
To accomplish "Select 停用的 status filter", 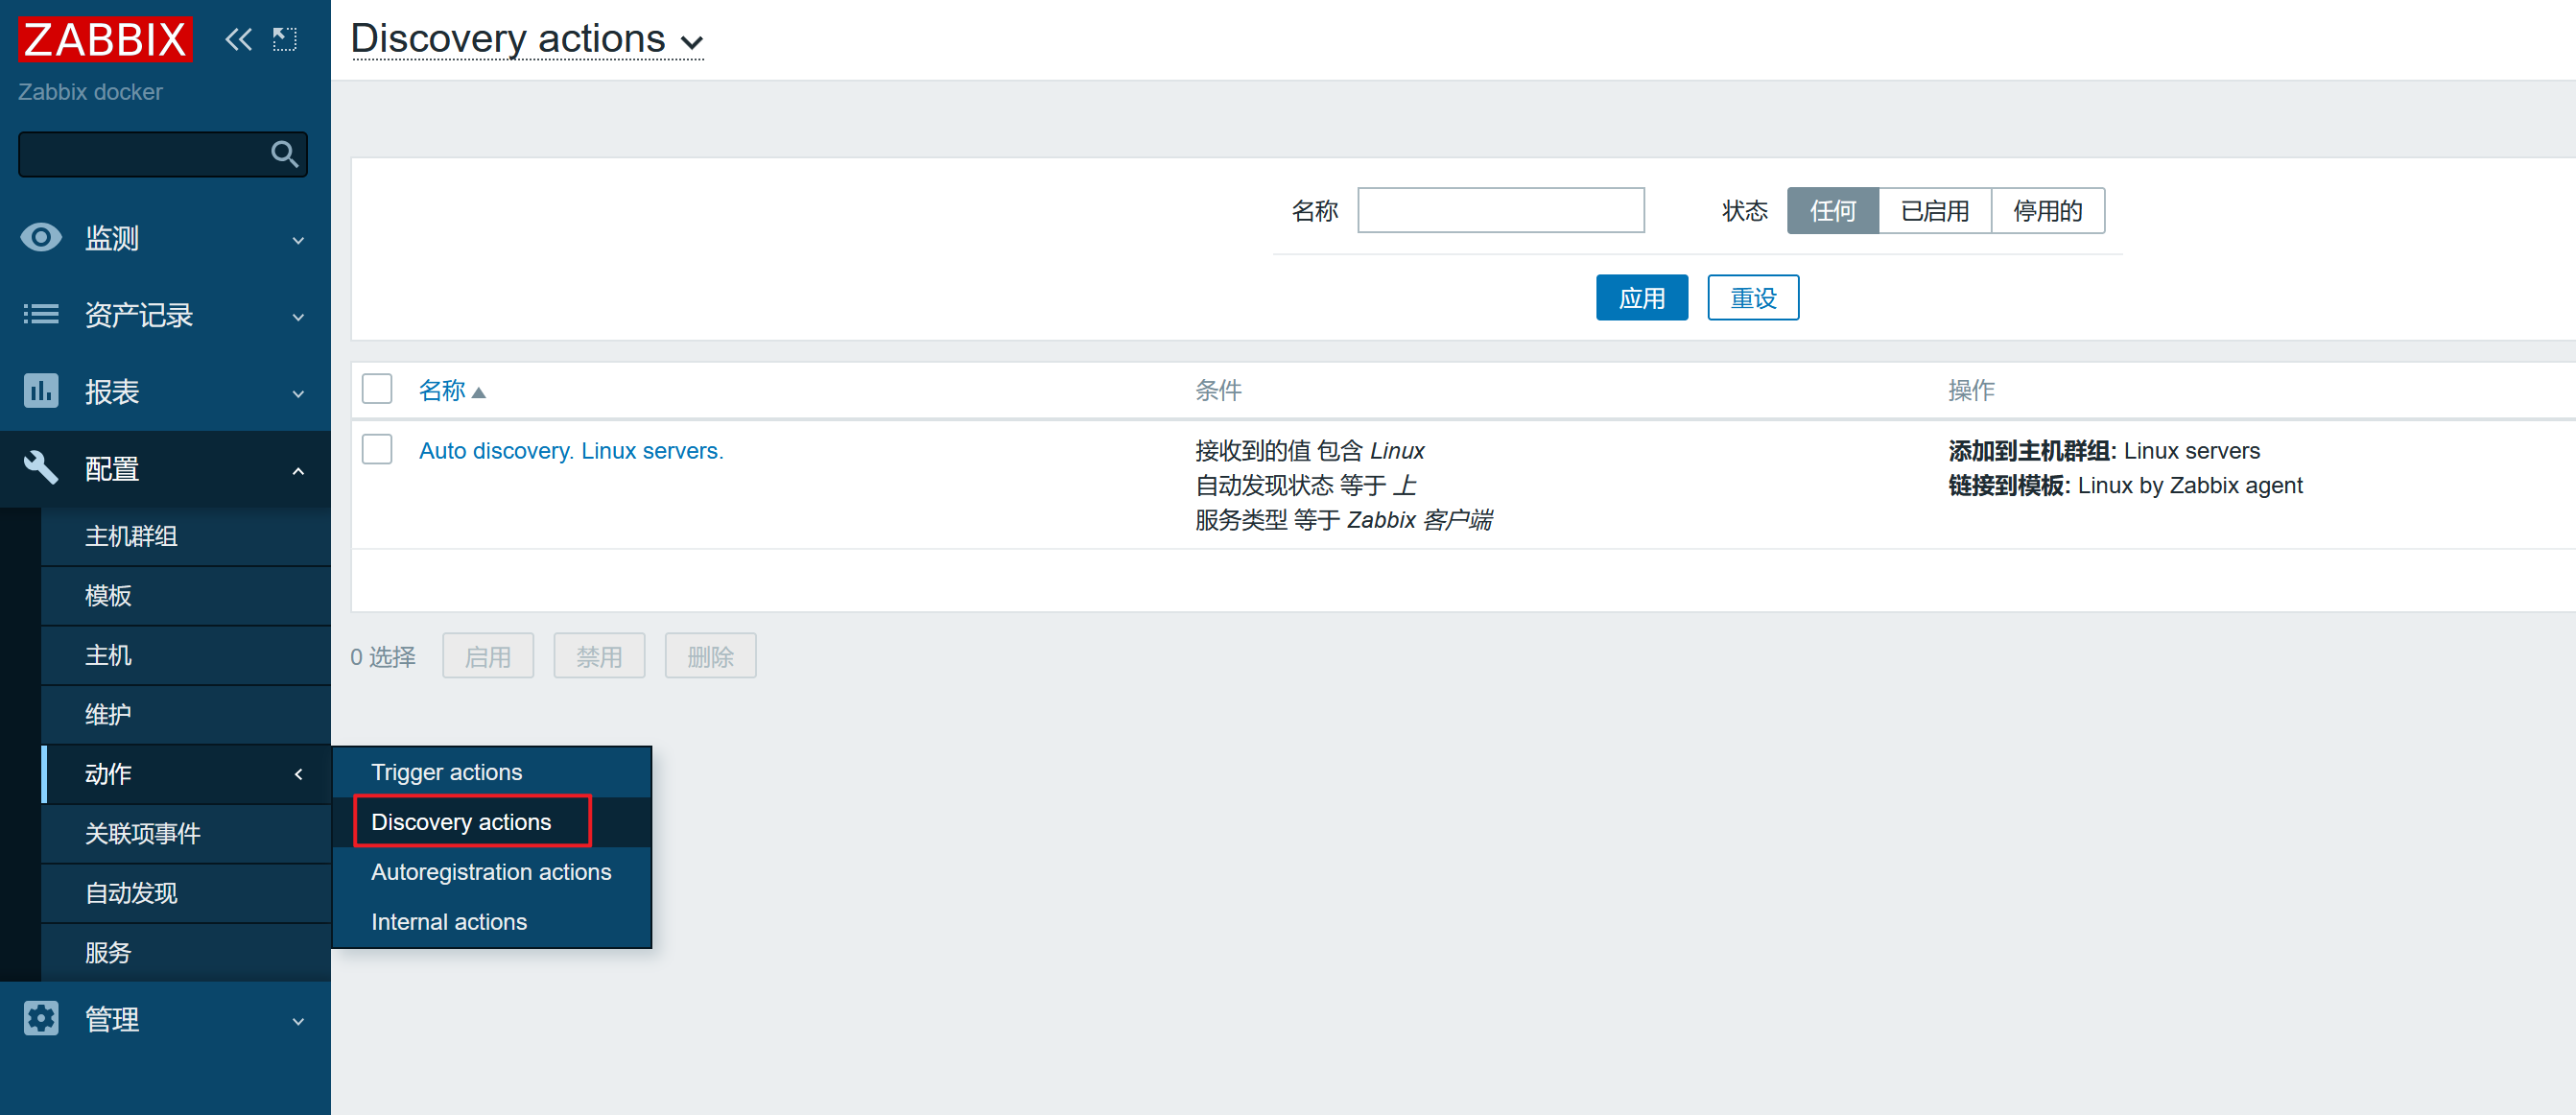I will 2047,211.
